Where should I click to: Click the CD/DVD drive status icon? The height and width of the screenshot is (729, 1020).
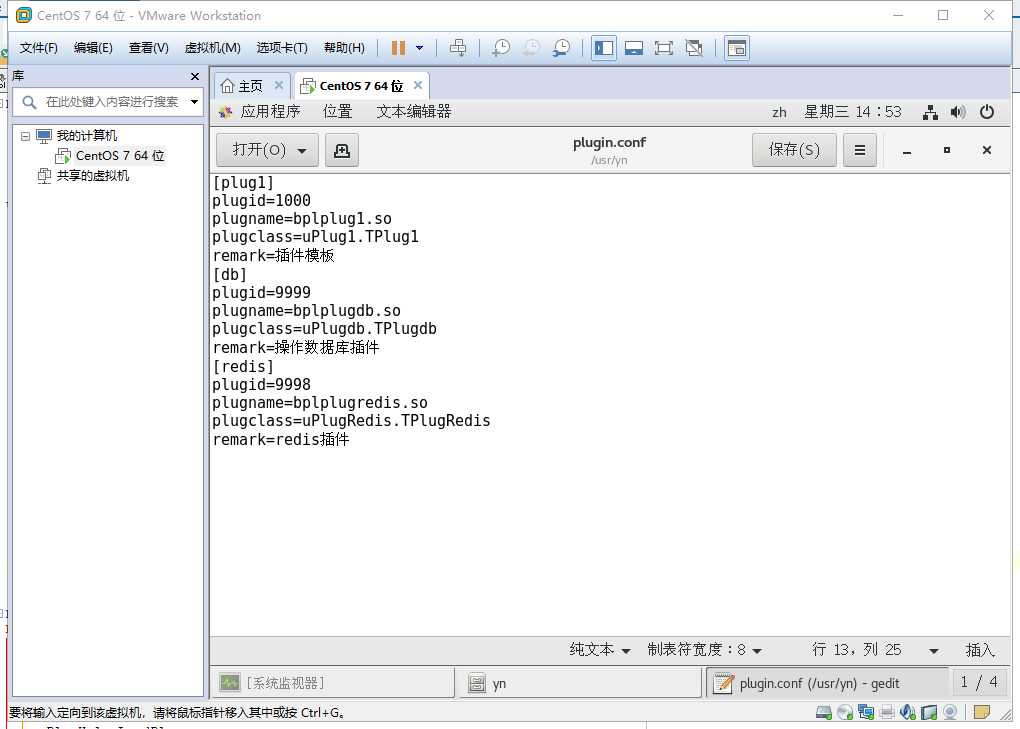(x=845, y=712)
